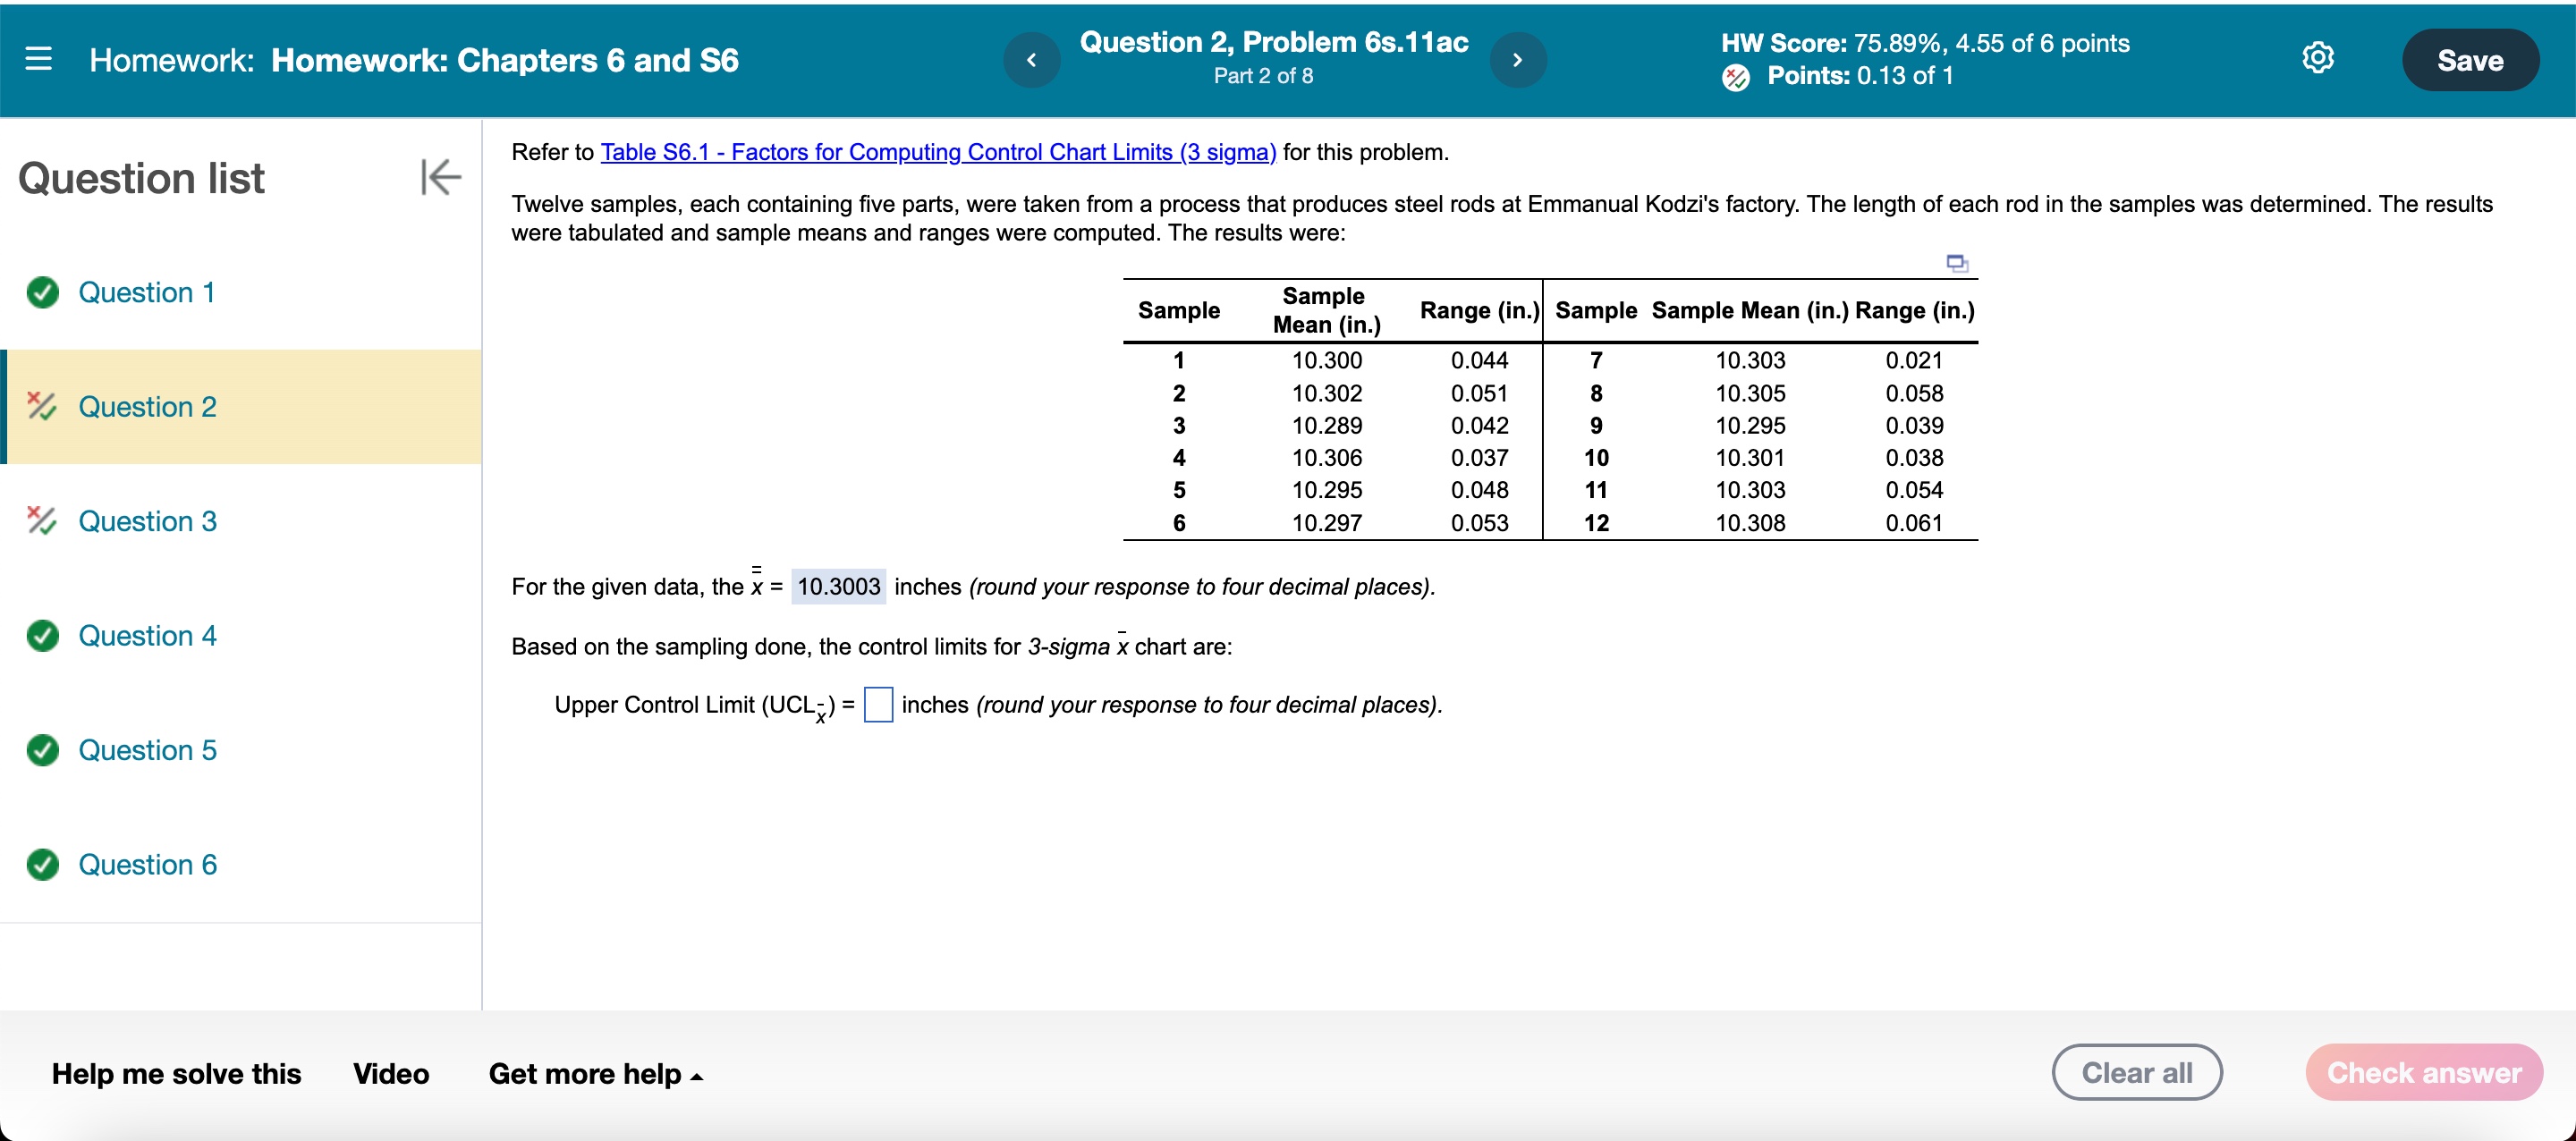Click the partial-credit score icon near Points
The height and width of the screenshot is (1141, 2576).
coord(1734,76)
